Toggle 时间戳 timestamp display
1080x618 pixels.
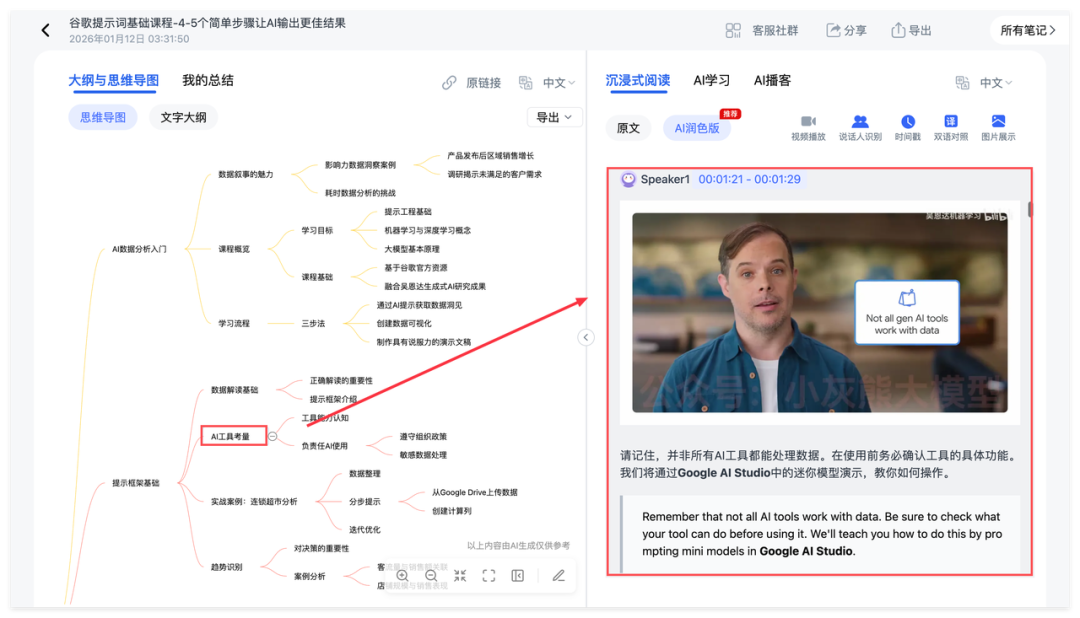(x=907, y=125)
